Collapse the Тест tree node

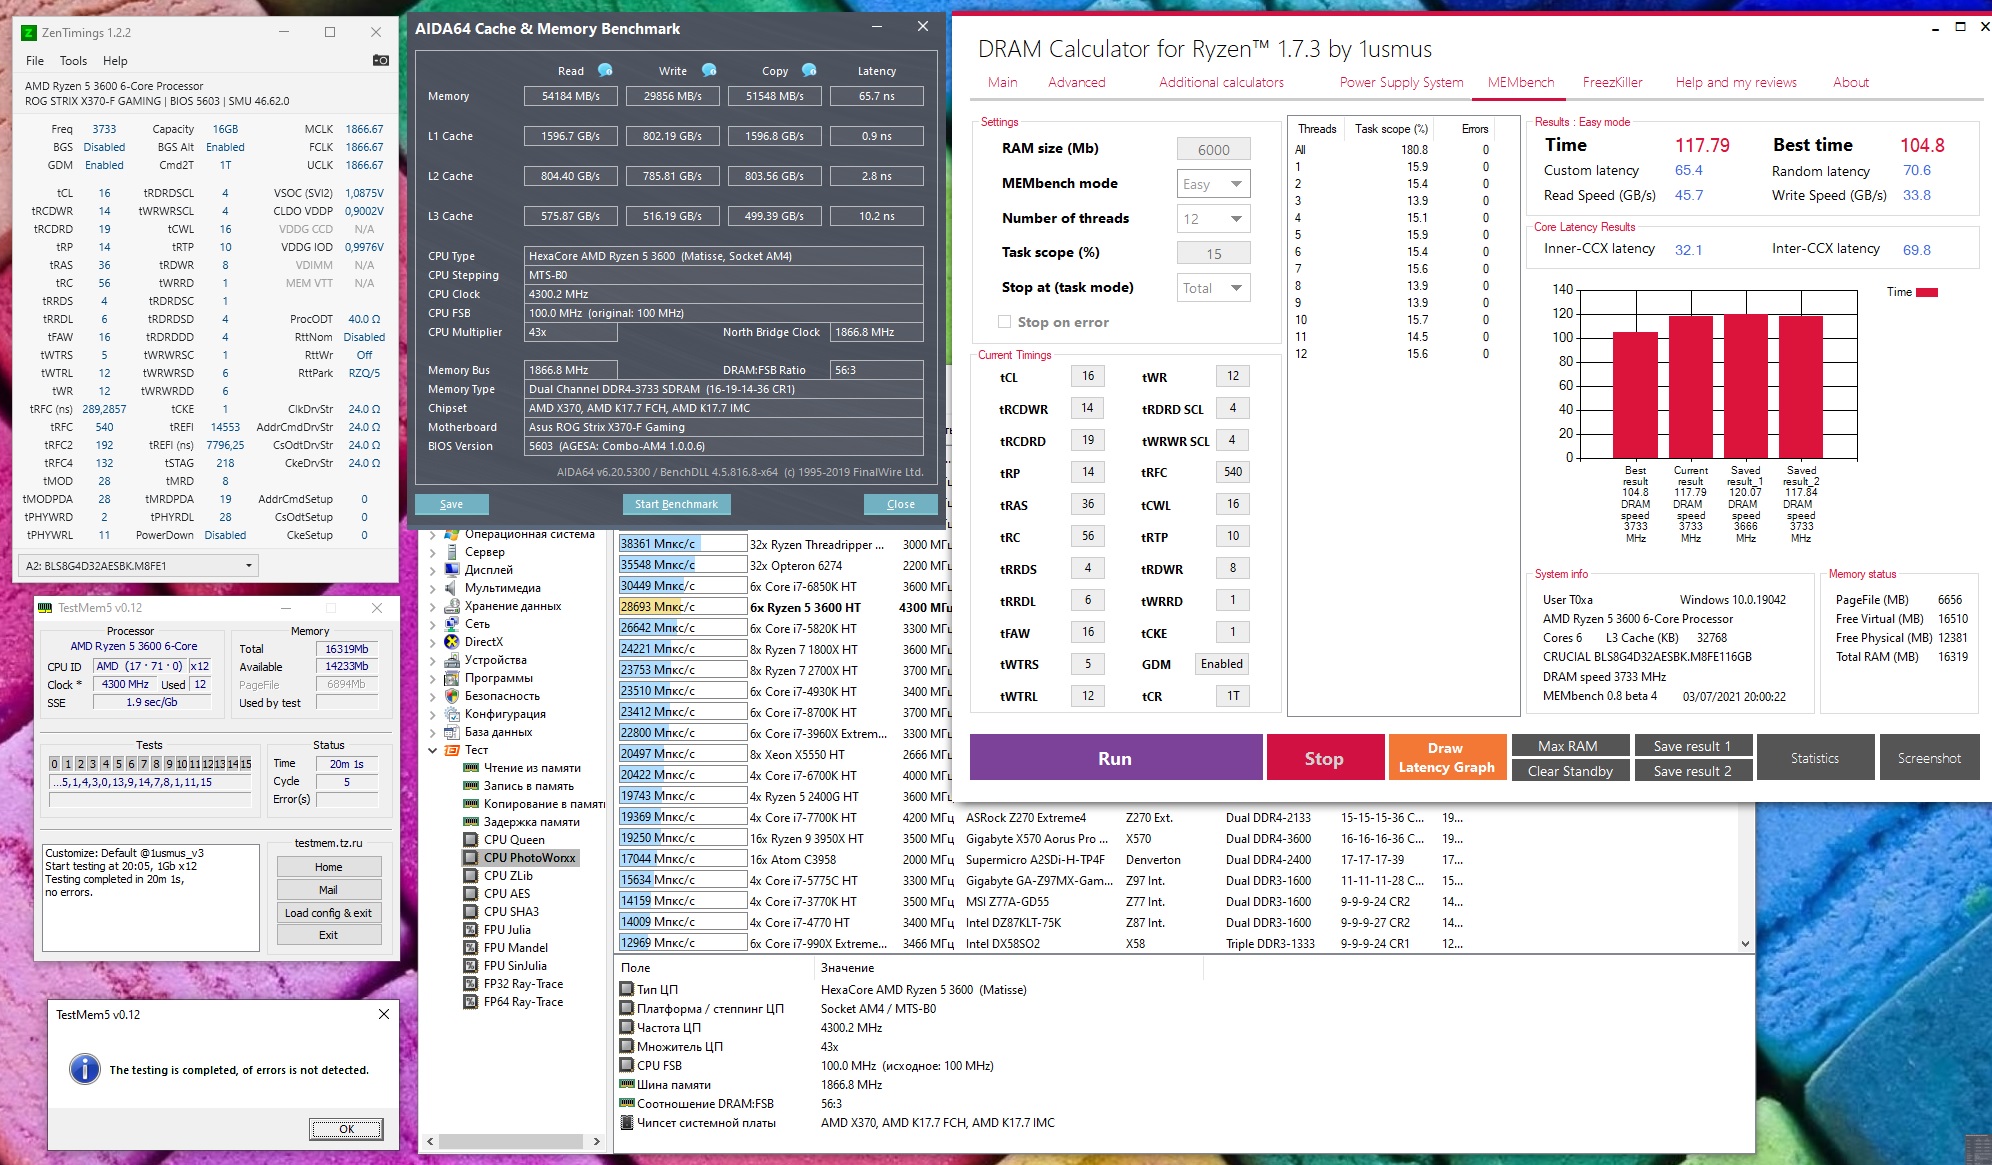[432, 750]
